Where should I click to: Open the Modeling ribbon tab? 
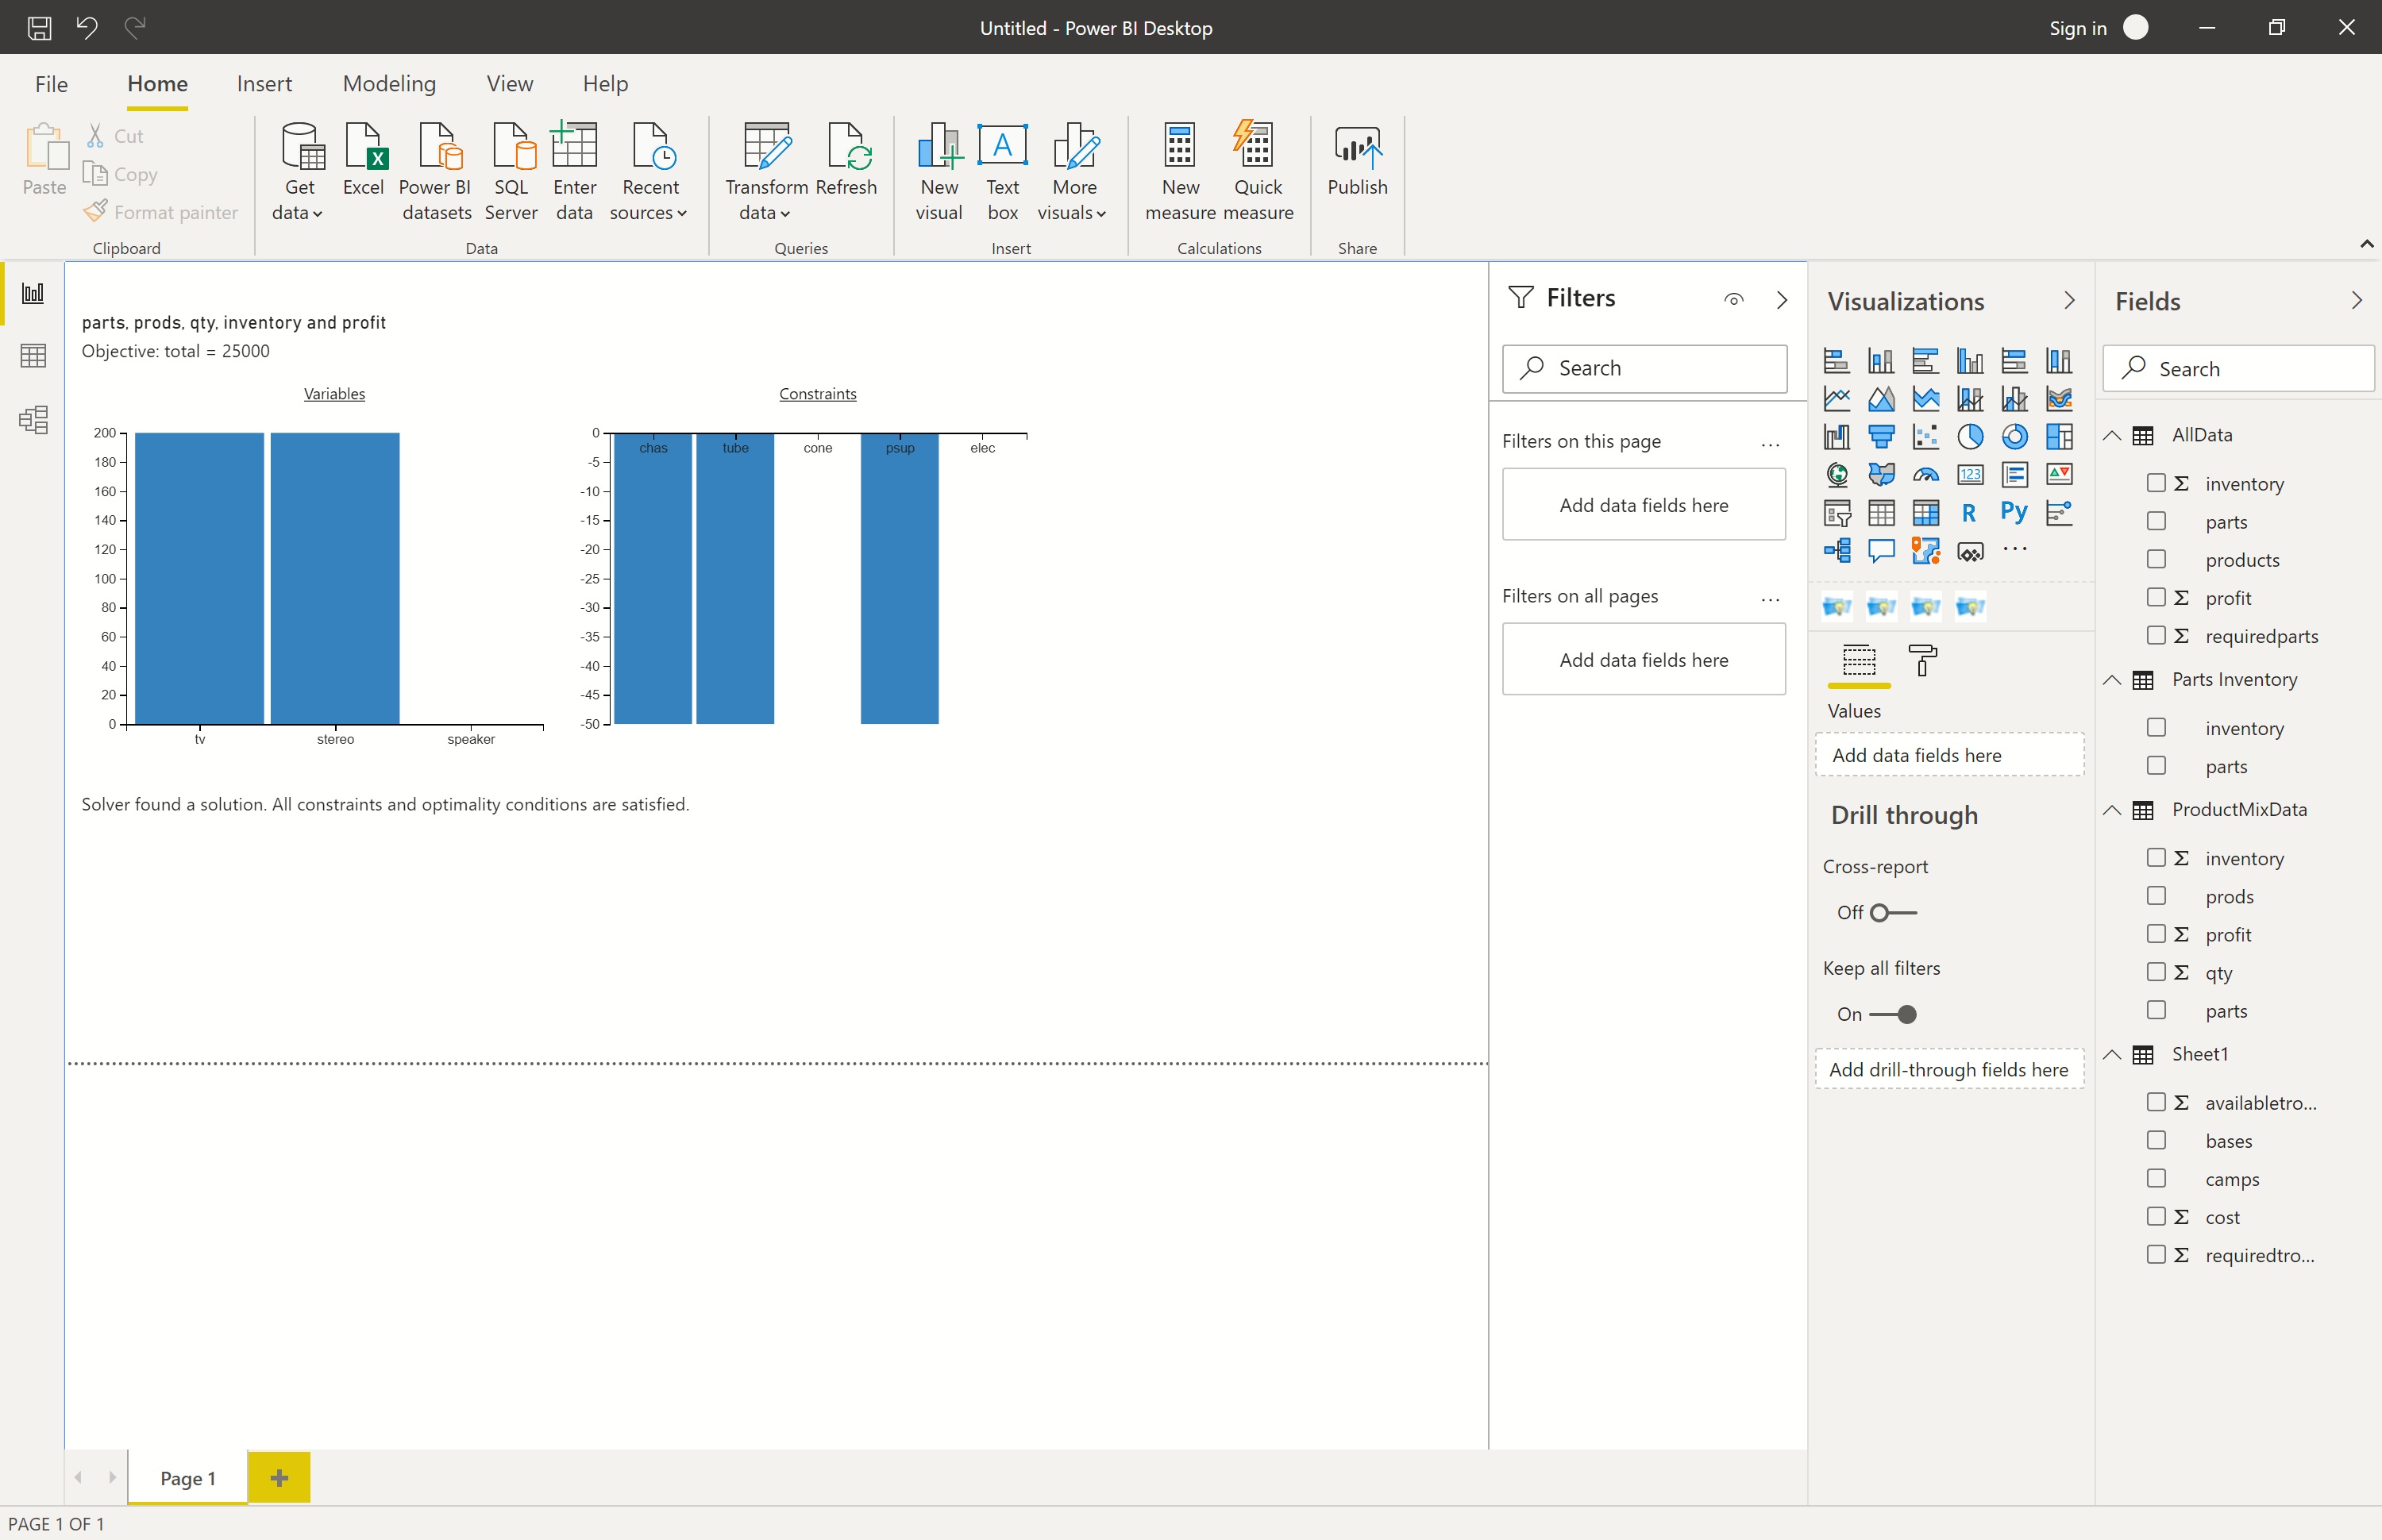pyautogui.click(x=389, y=84)
